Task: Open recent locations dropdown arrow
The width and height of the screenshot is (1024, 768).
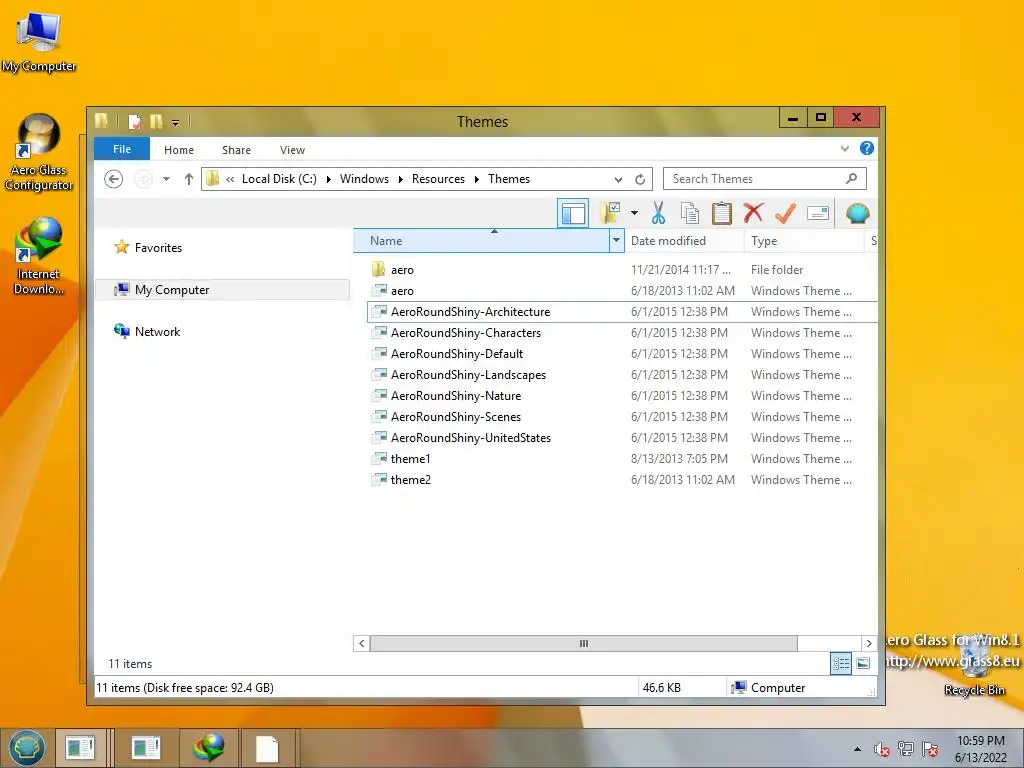Action: click(167, 179)
